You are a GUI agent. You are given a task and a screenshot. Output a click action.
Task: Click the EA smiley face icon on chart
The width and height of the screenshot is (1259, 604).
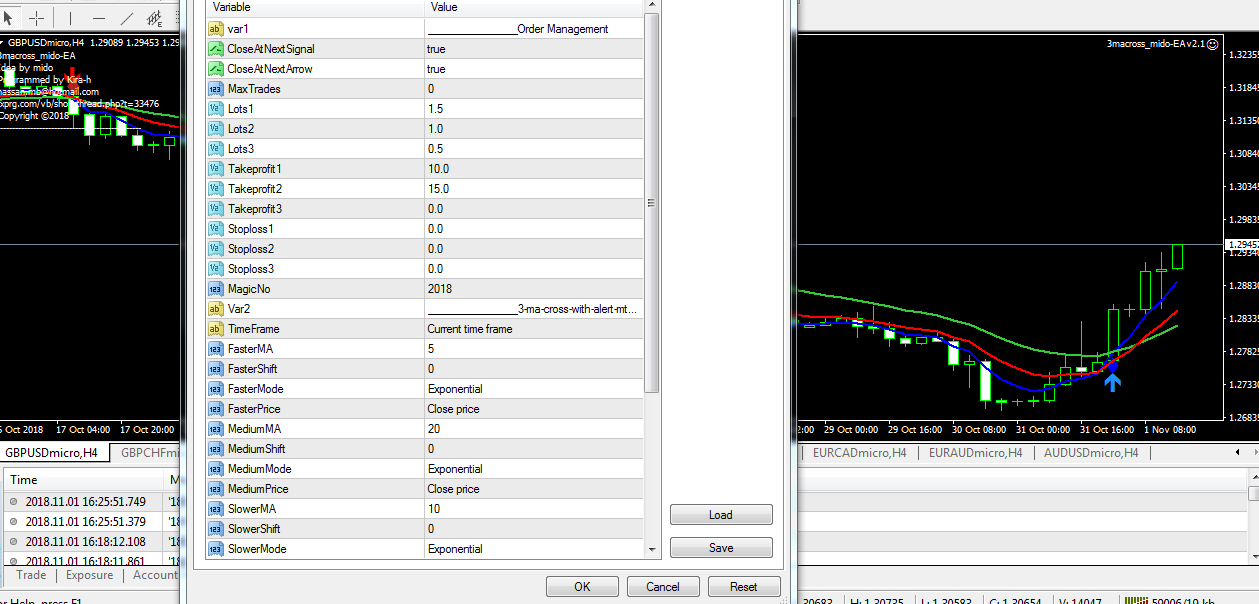click(x=1213, y=44)
